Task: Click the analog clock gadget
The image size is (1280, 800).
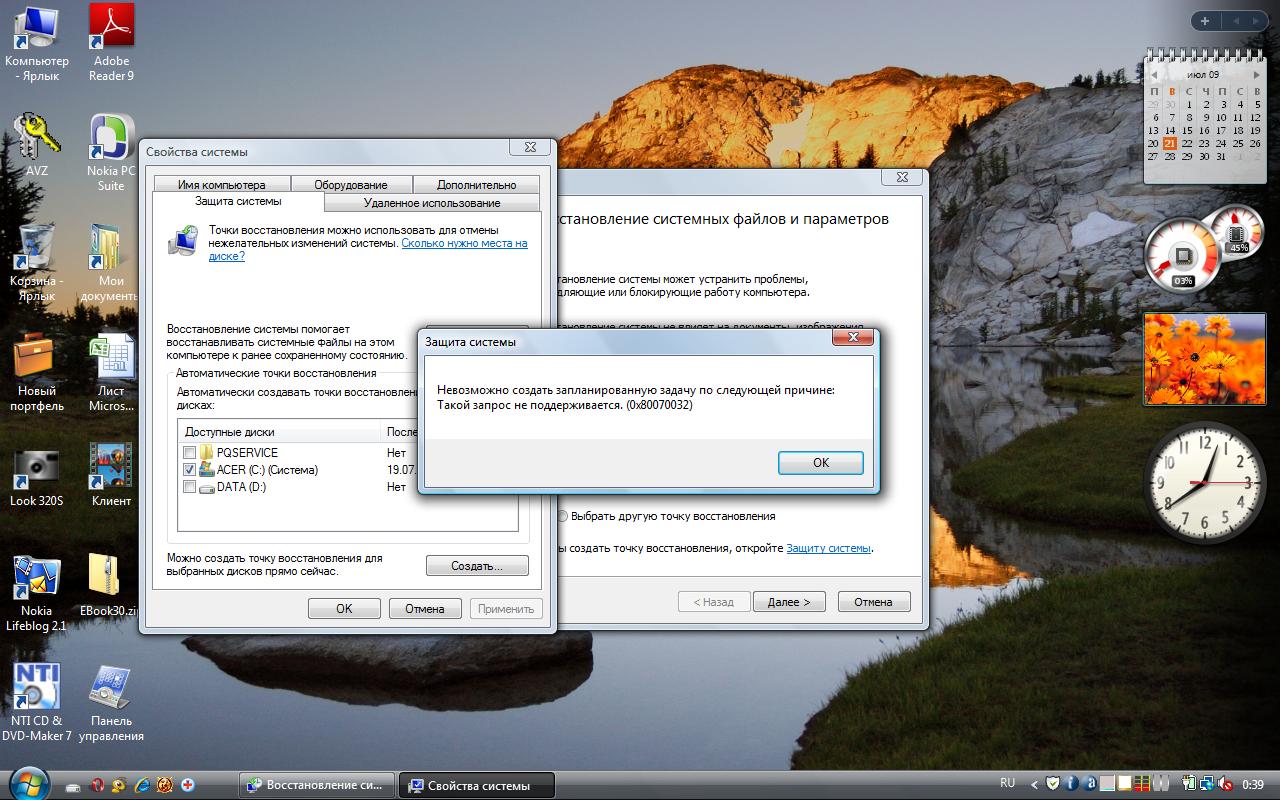Action: (1206, 482)
